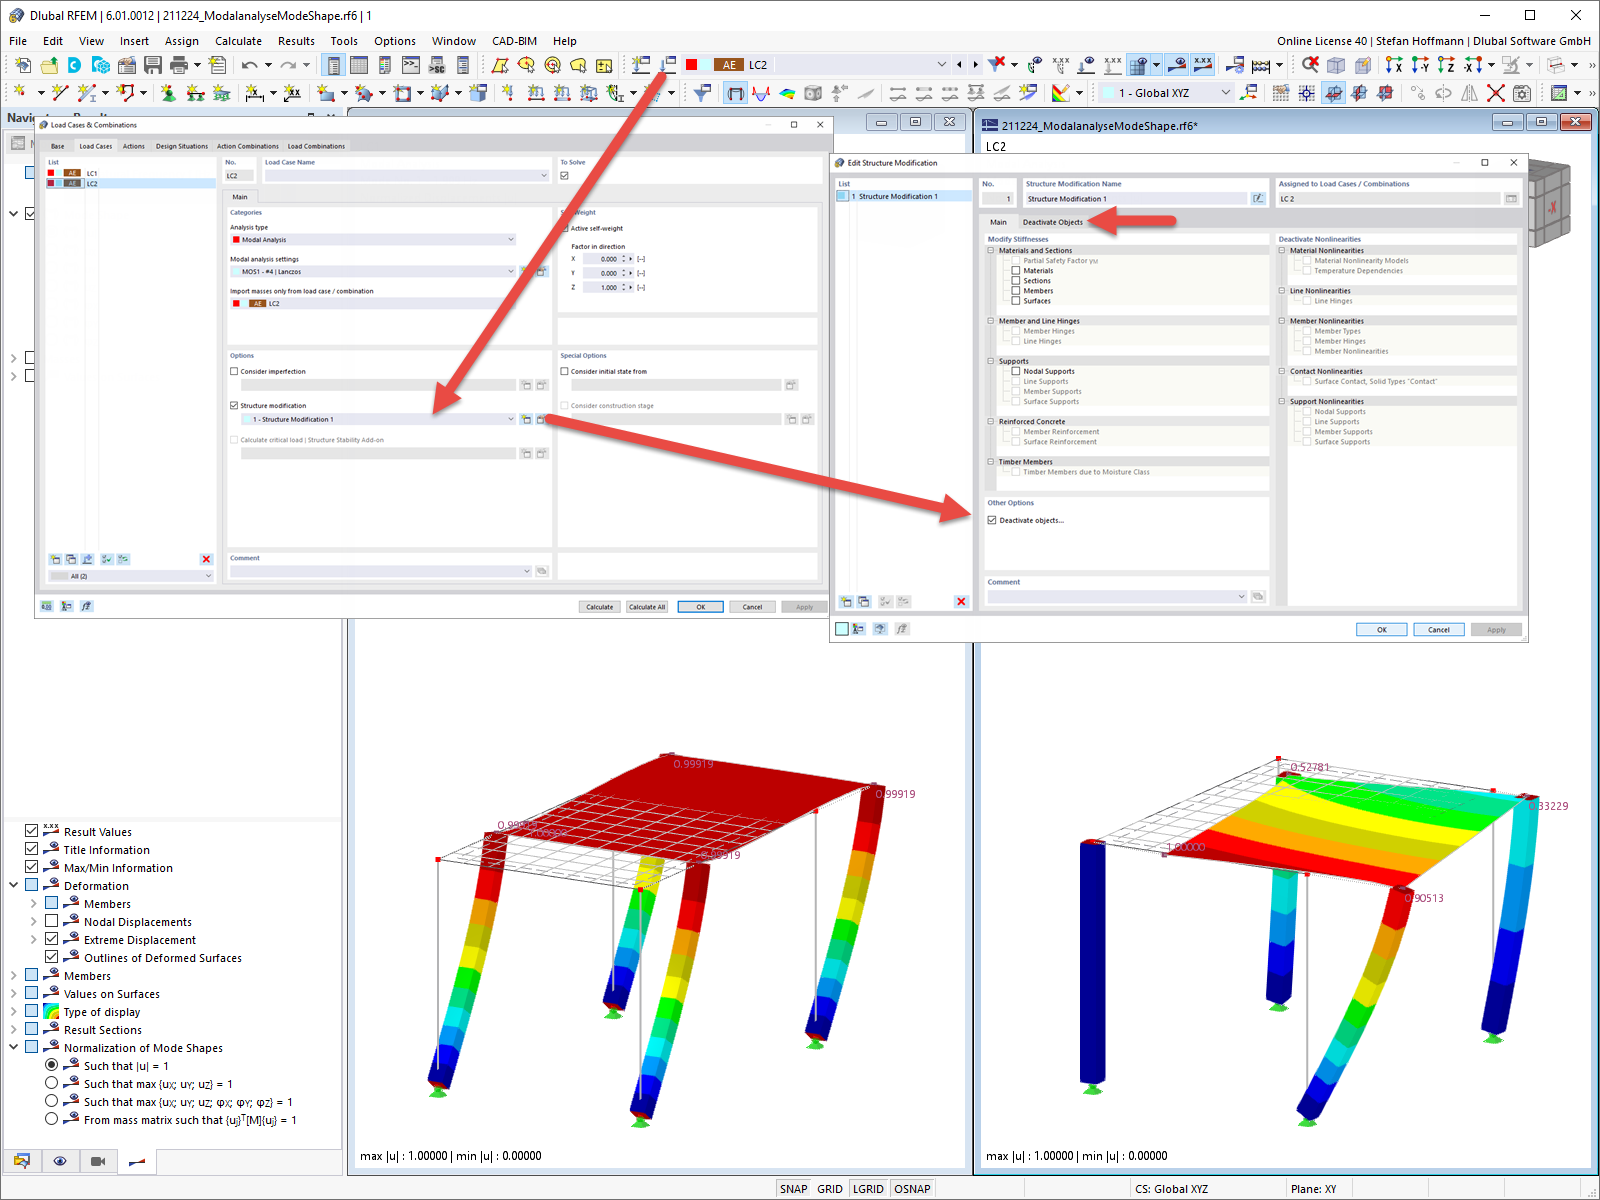The height and width of the screenshot is (1200, 1600).
Task: Click the red swatch in Analysis type field
Action: [x=236, y=239]
